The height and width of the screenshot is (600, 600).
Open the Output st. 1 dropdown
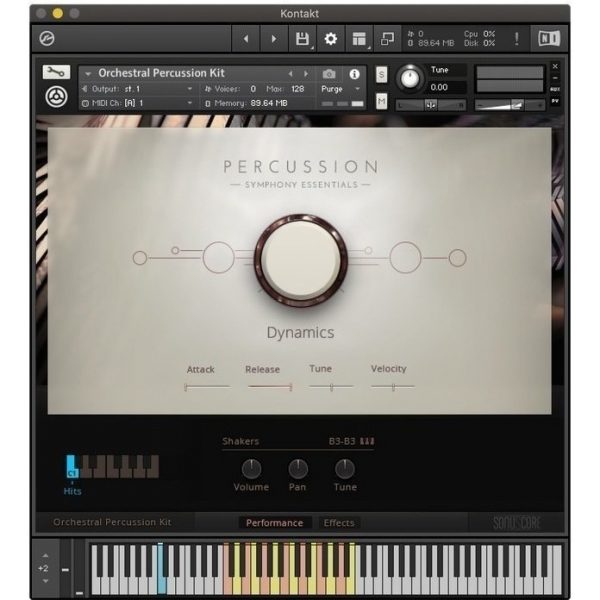[137, 89]
